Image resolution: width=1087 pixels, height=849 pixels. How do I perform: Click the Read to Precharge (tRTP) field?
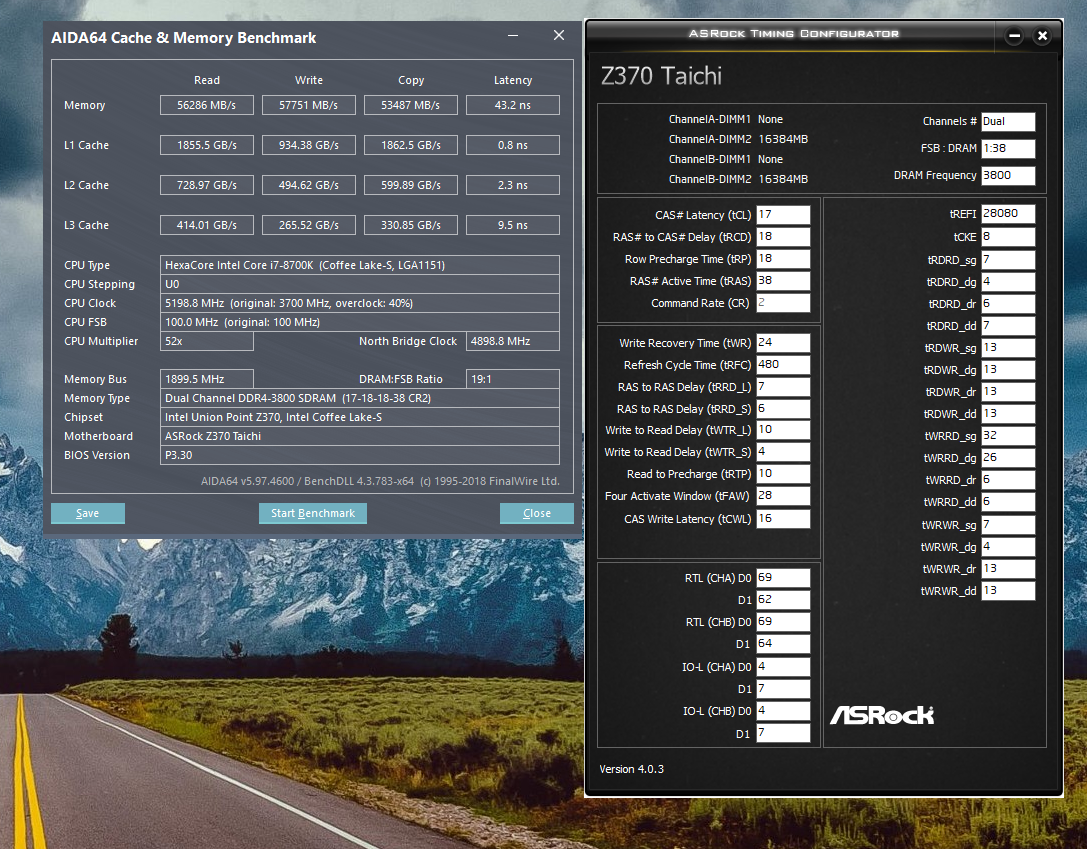(x=783, y=474)
